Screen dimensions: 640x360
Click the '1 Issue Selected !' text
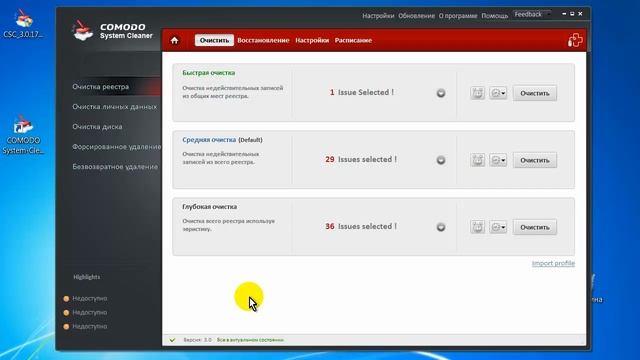coord(362,92)
